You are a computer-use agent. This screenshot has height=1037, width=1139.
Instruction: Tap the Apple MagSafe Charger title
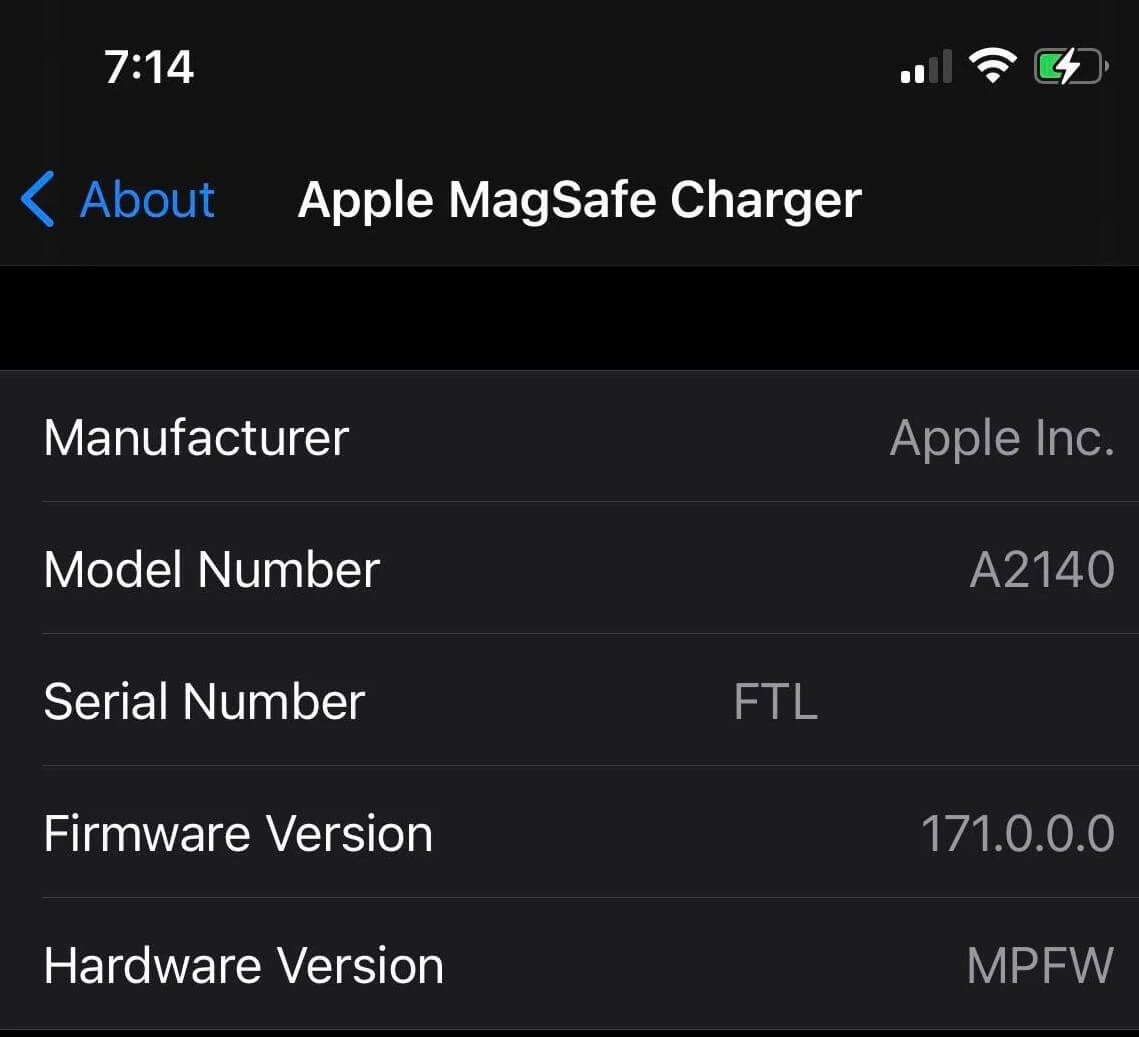579,199
